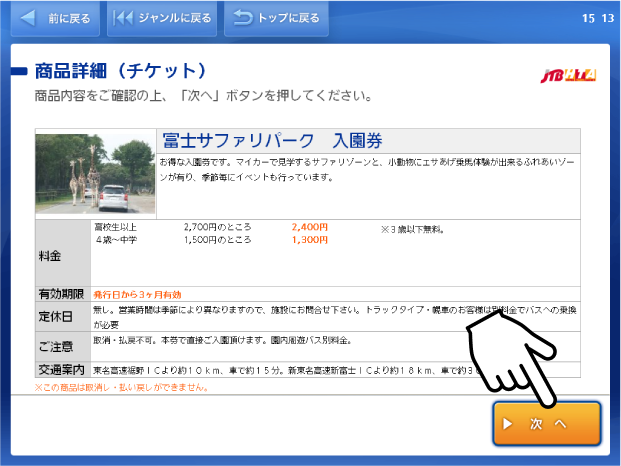
Task: Click the 商品詳細（チケット） heading
Action: (121, 71)
